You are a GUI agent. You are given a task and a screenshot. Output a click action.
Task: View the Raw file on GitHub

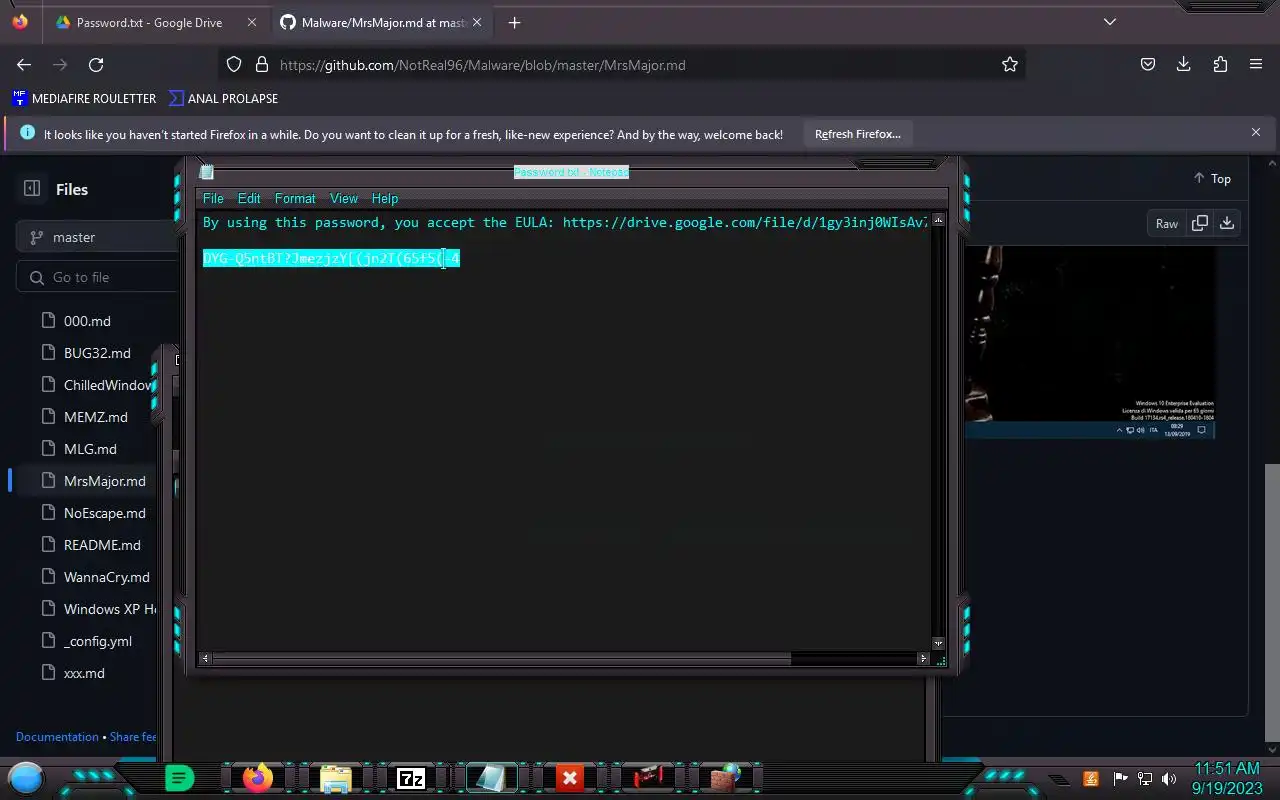pos(1167,223)
